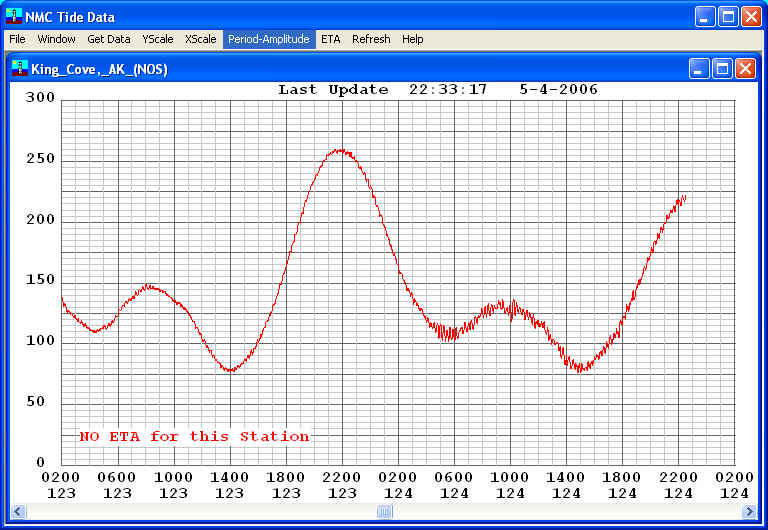Open the Help menu
This screenshot has width=768, height=530.
[412, 39]
